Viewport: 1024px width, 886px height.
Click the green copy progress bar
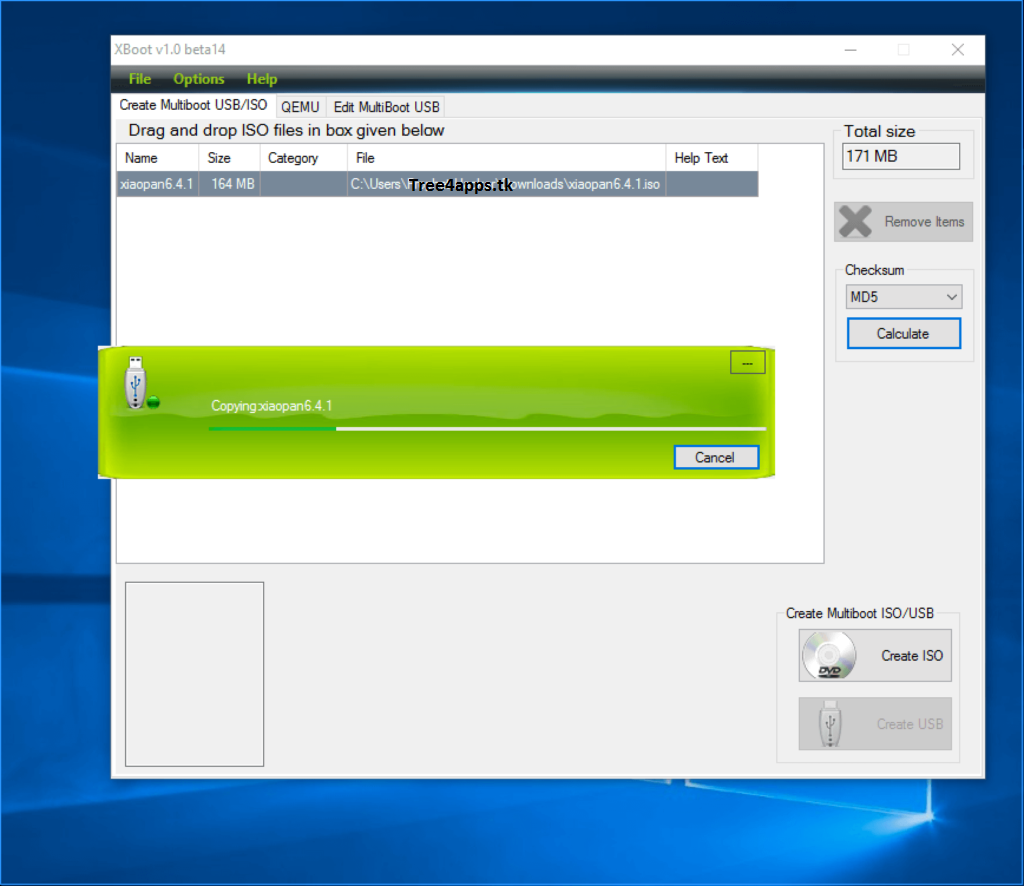(270, 428)
